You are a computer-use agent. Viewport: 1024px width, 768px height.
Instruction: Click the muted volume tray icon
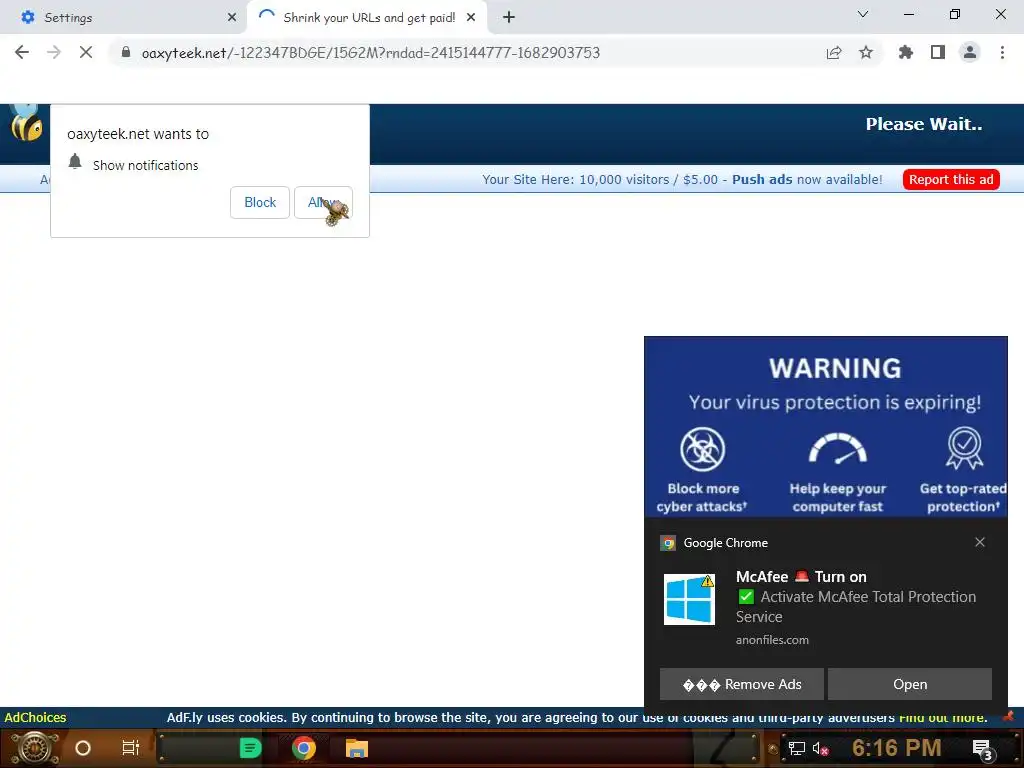point(820,748)
